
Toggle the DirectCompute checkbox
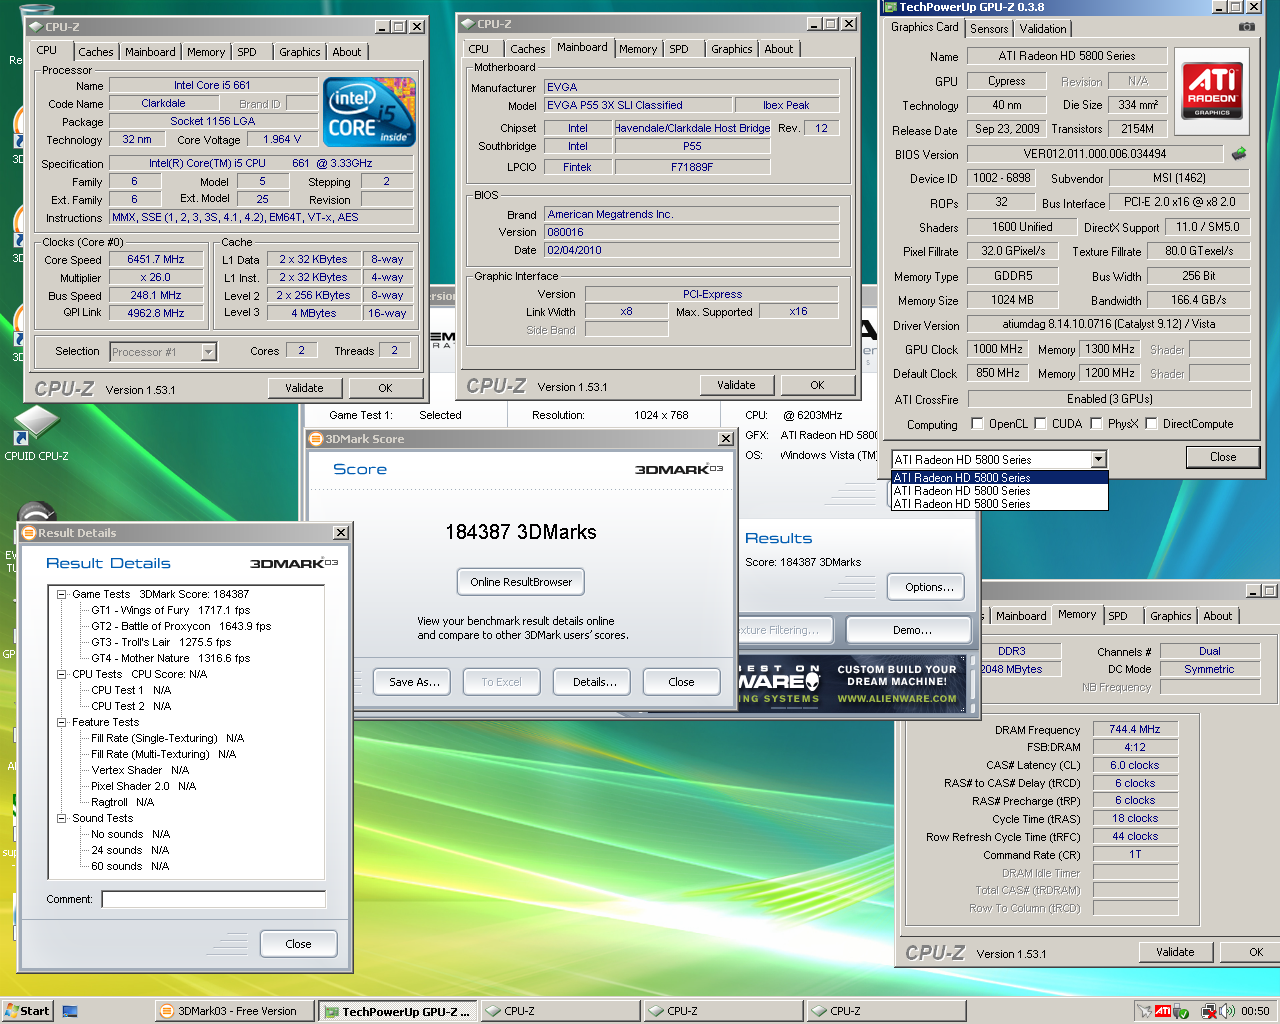(x=1151, y=423)
